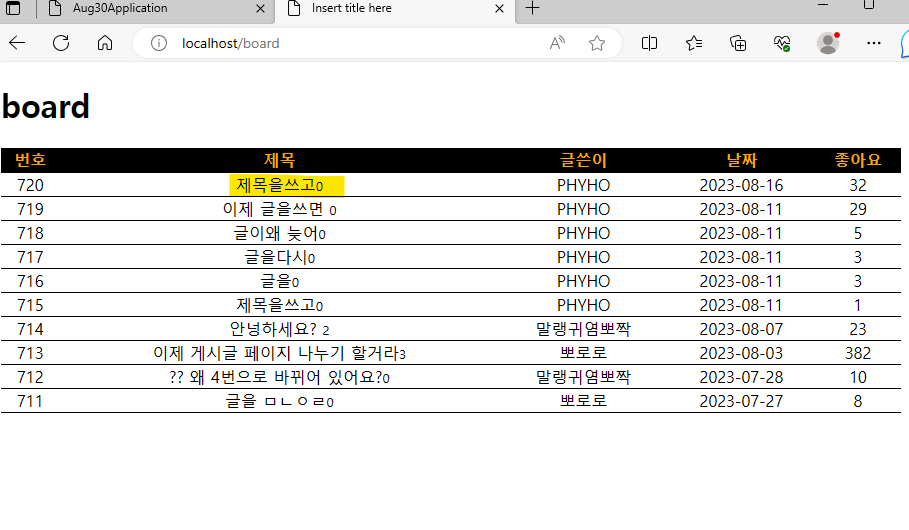Open post 제목을쓰고 in row 715

coord(275,305)
